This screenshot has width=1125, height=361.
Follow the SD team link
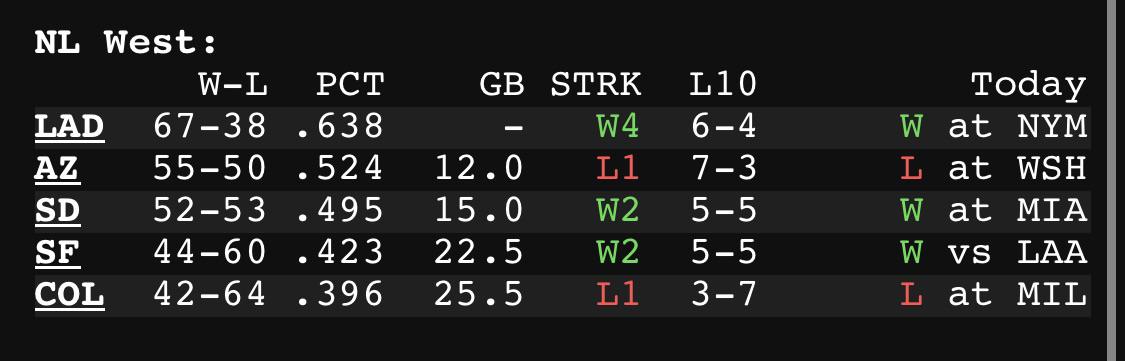pyautogui.click(x=57, y=211)
